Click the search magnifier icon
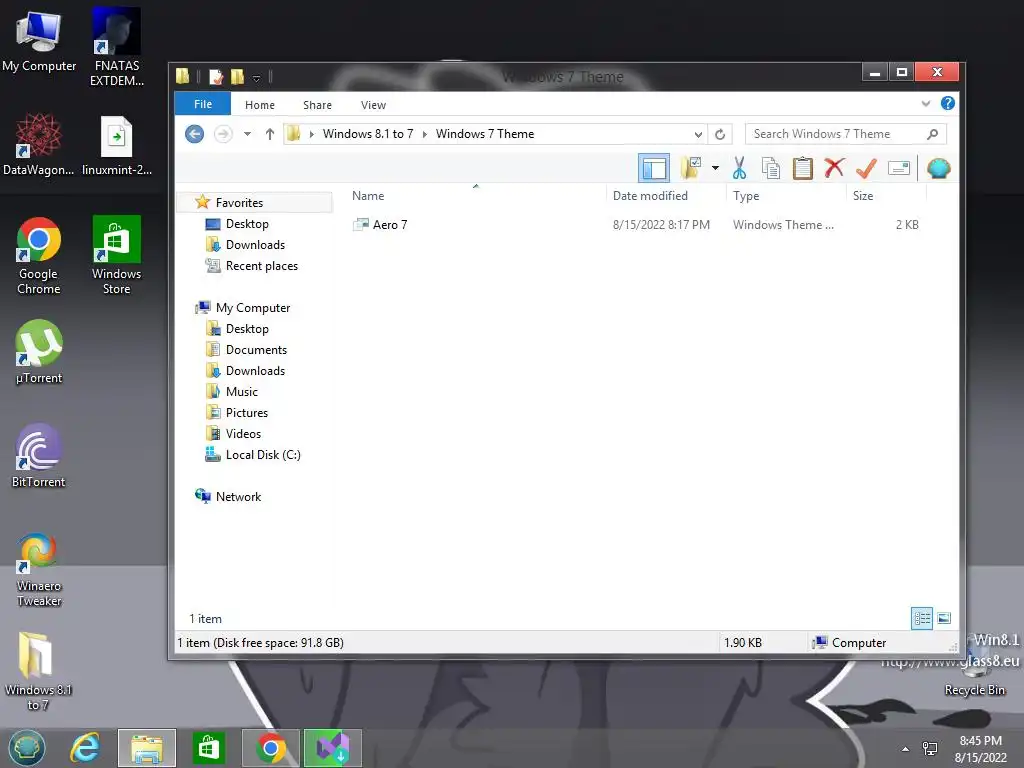This screenshot has height=768, width=1024. 933,134
